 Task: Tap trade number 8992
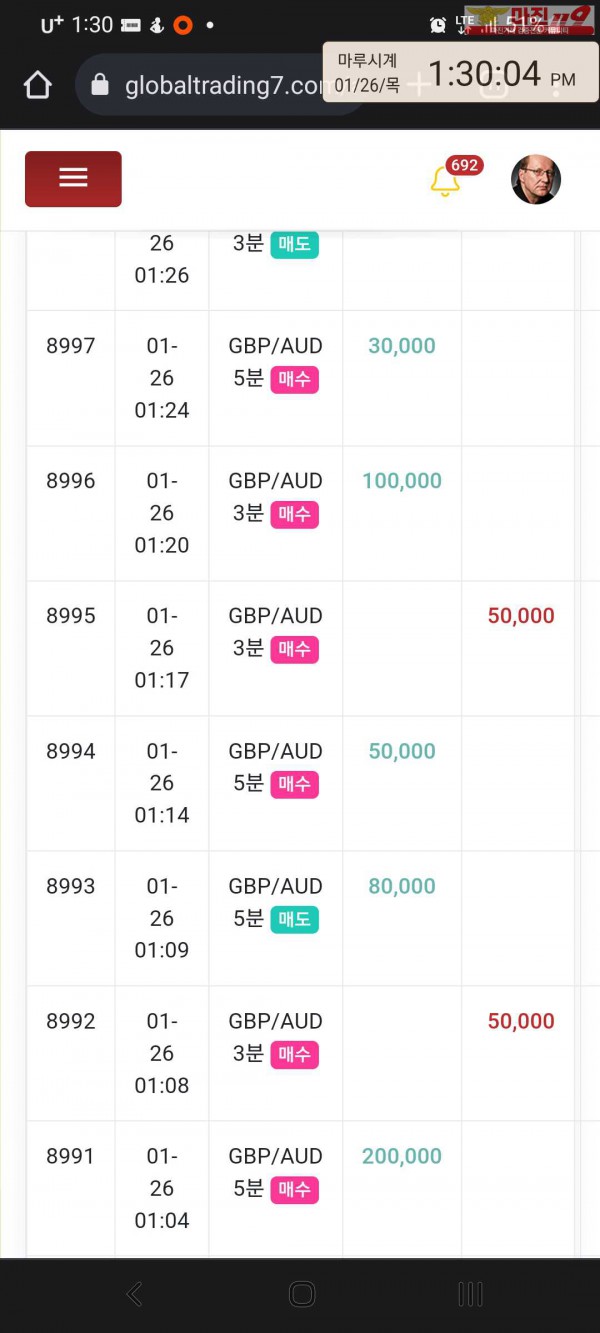coord(71,1021)
